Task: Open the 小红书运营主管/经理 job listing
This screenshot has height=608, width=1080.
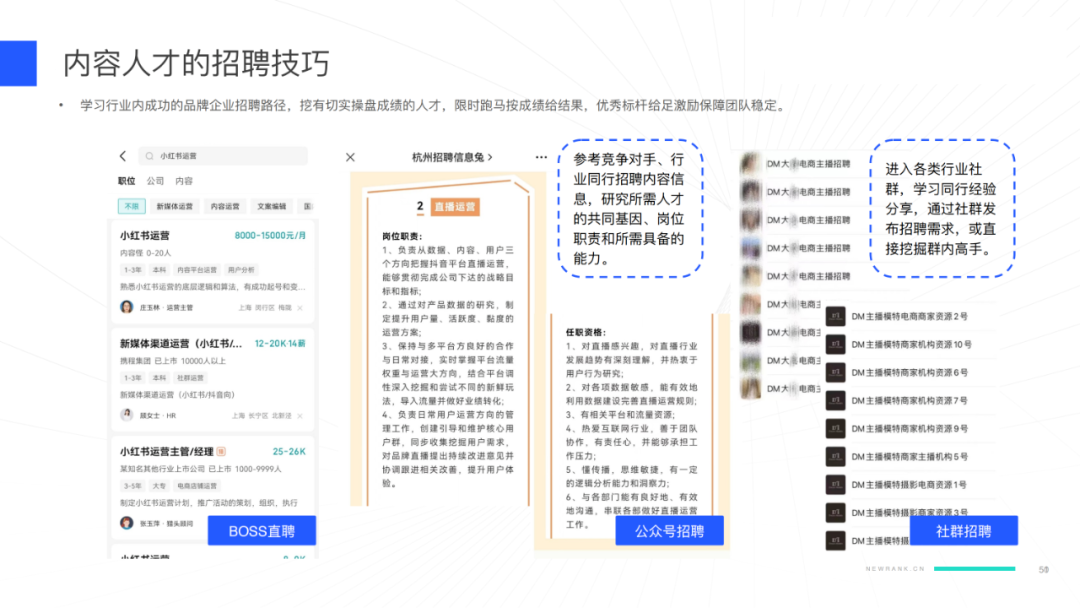Action: click(x=213, y=490)
